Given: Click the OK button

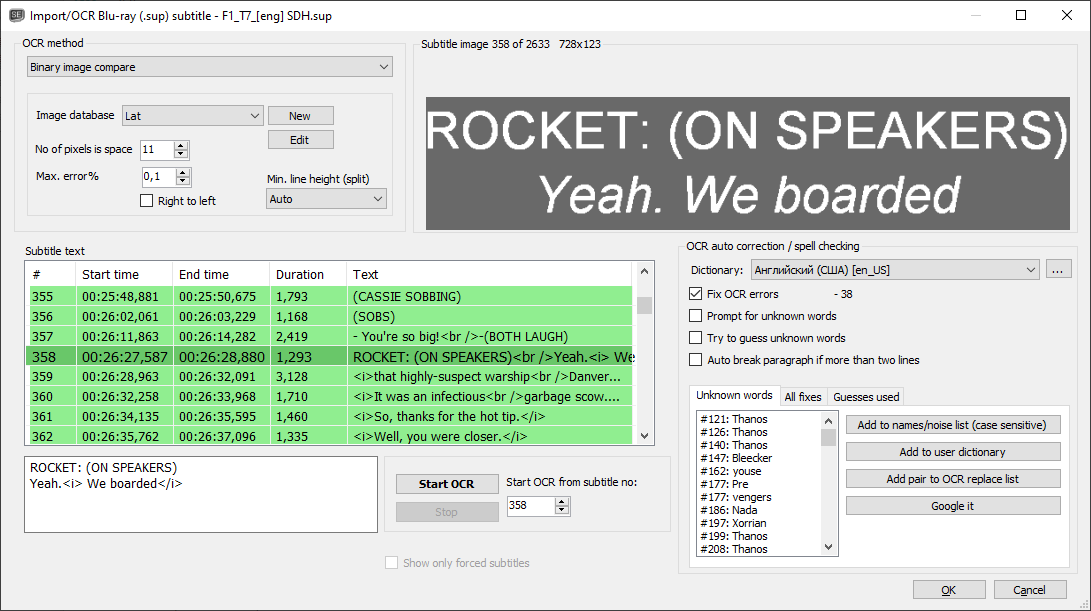Looking at the screenshot, I should [x=949, y=589].
